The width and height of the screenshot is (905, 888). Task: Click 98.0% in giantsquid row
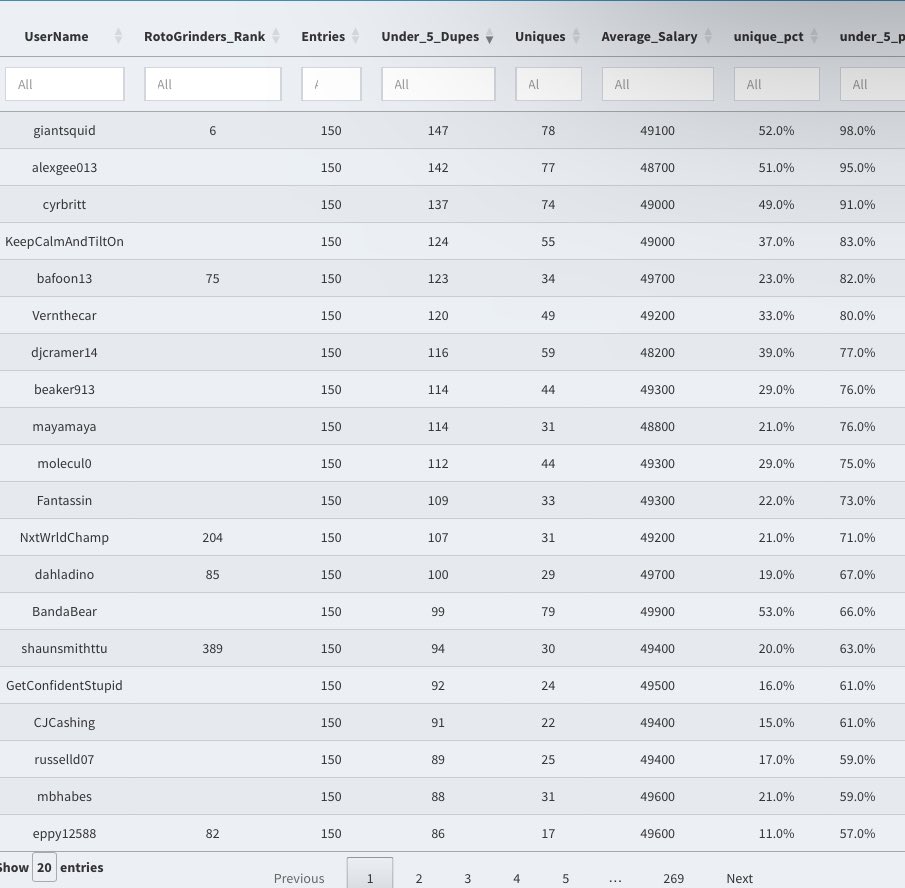(857, 130)
